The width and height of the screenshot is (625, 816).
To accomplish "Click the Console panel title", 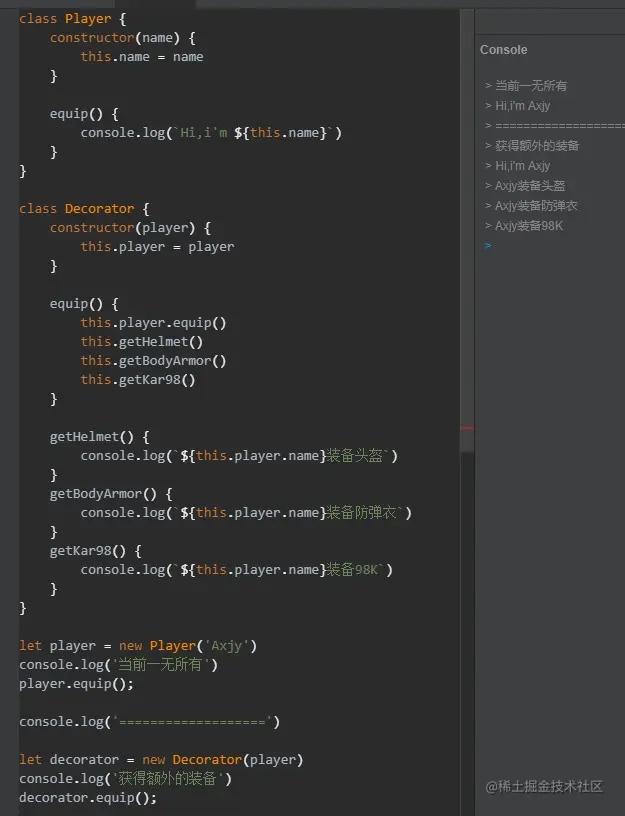I will (x=503, y=50).
